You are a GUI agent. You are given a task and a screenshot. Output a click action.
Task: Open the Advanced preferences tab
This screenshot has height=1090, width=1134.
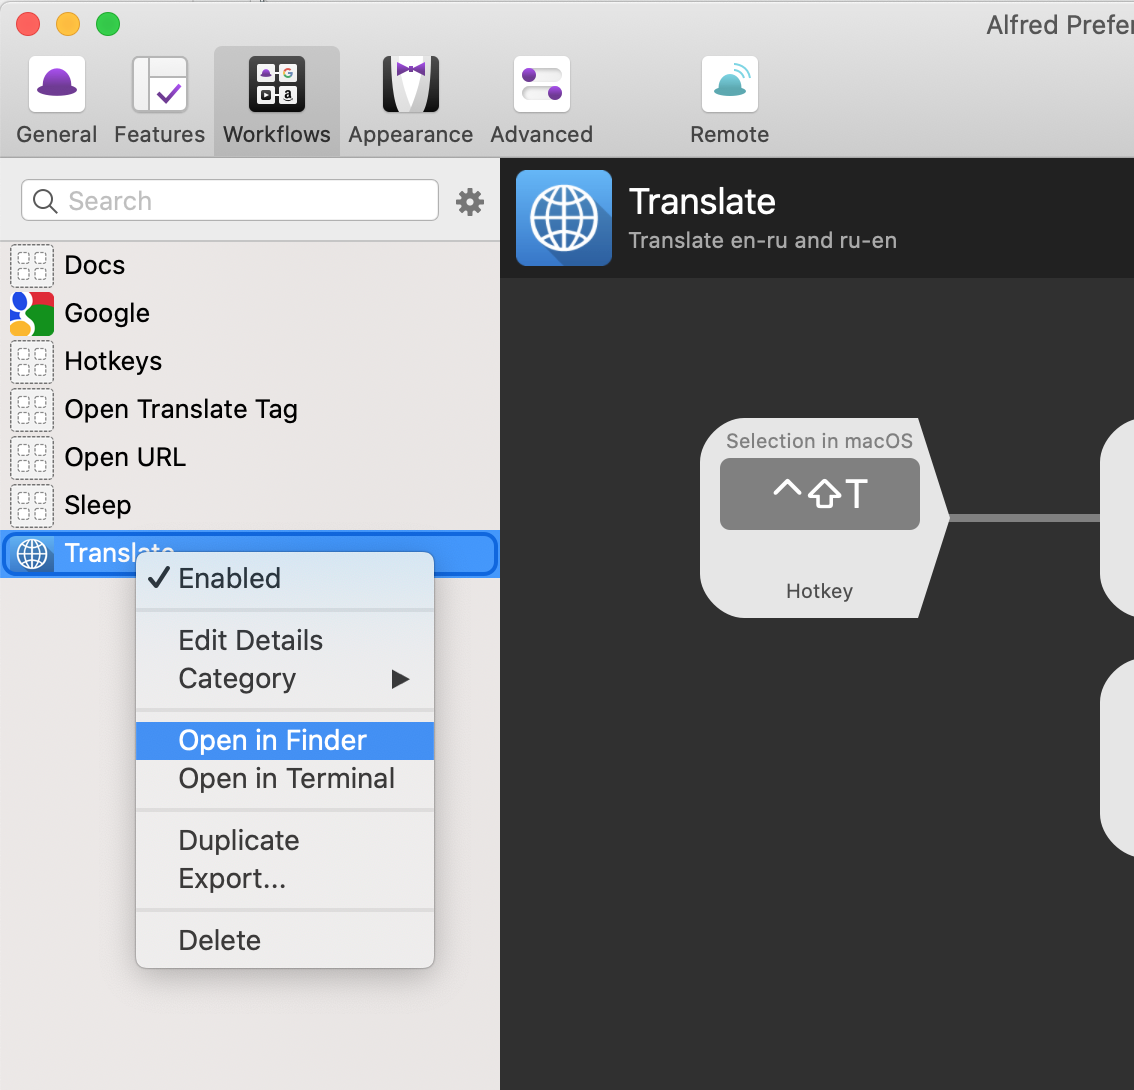pos(541,101)
